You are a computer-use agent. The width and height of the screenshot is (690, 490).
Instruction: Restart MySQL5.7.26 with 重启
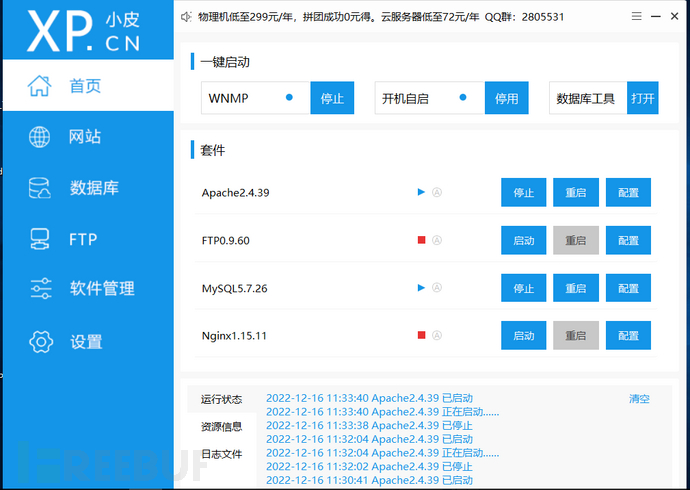pos(576,288)
